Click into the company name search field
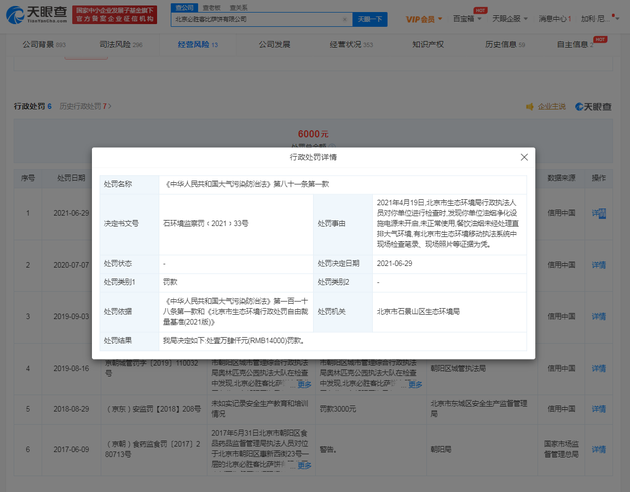The width and height of the screenshot is (630, 492). pyautogui.click(x=255, y=18)
